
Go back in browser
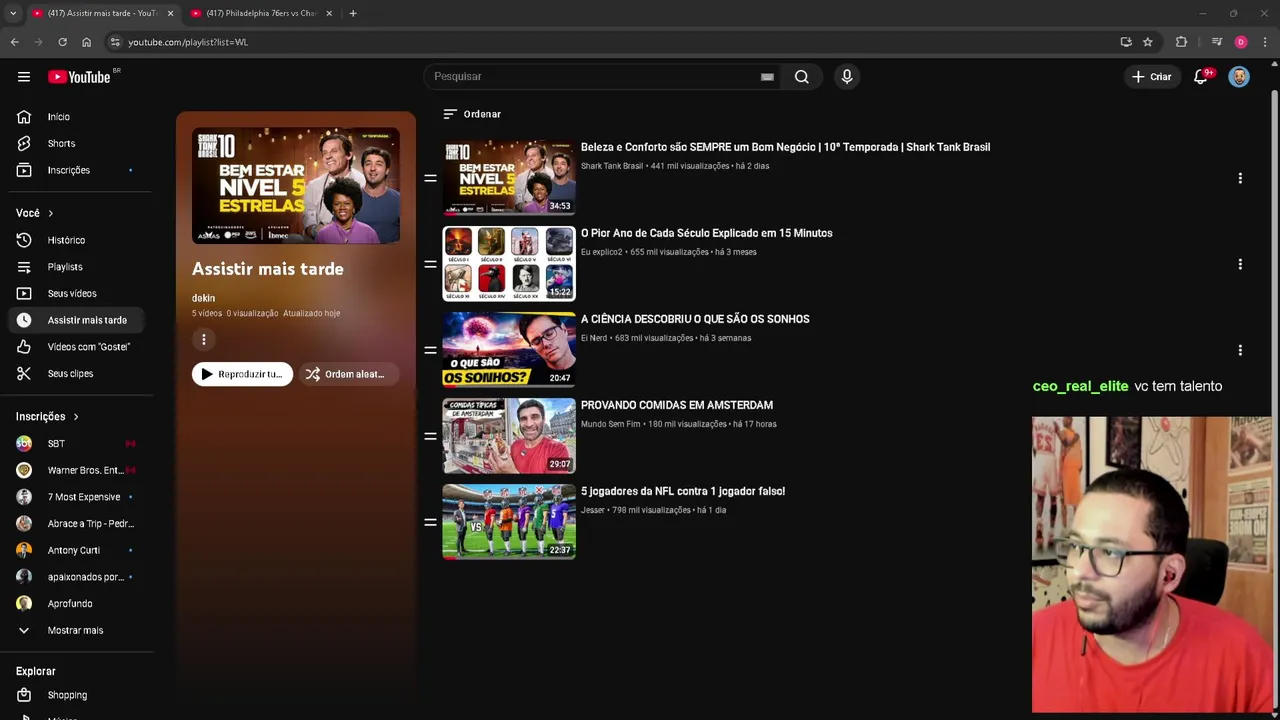pyautogui.click(x=14, y=42)
